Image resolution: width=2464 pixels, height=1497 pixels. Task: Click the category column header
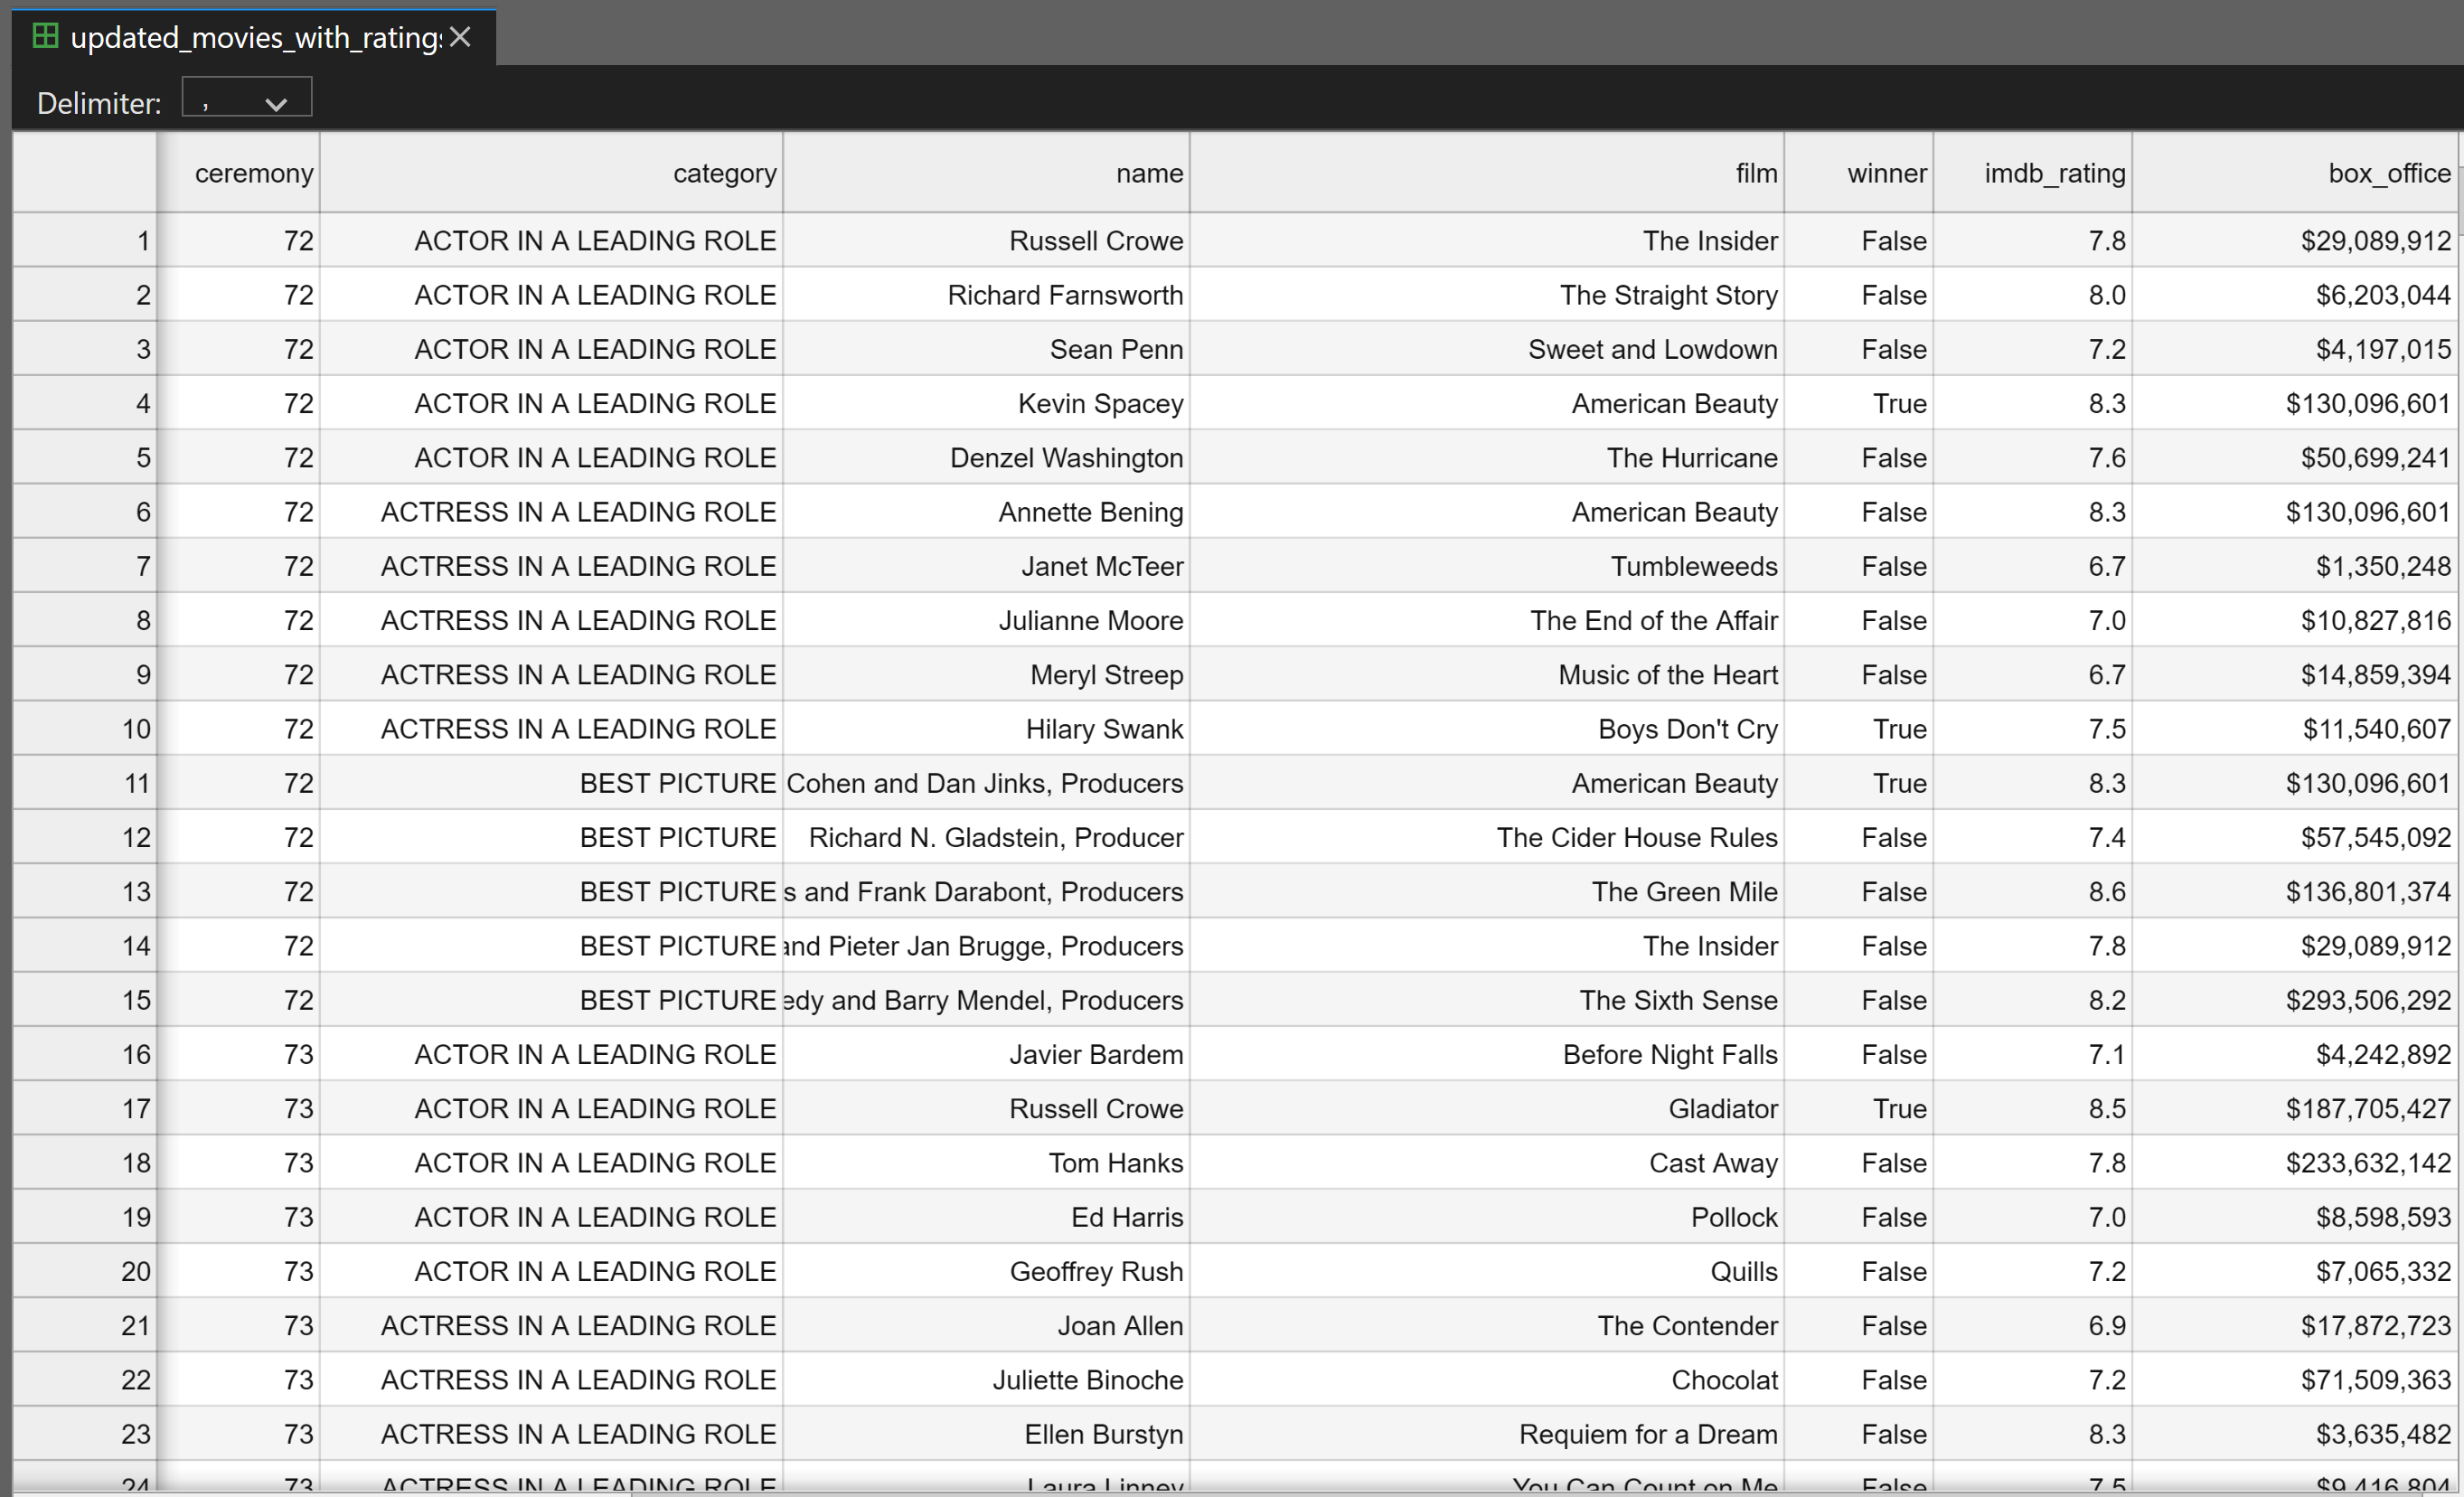coord(551,173)
